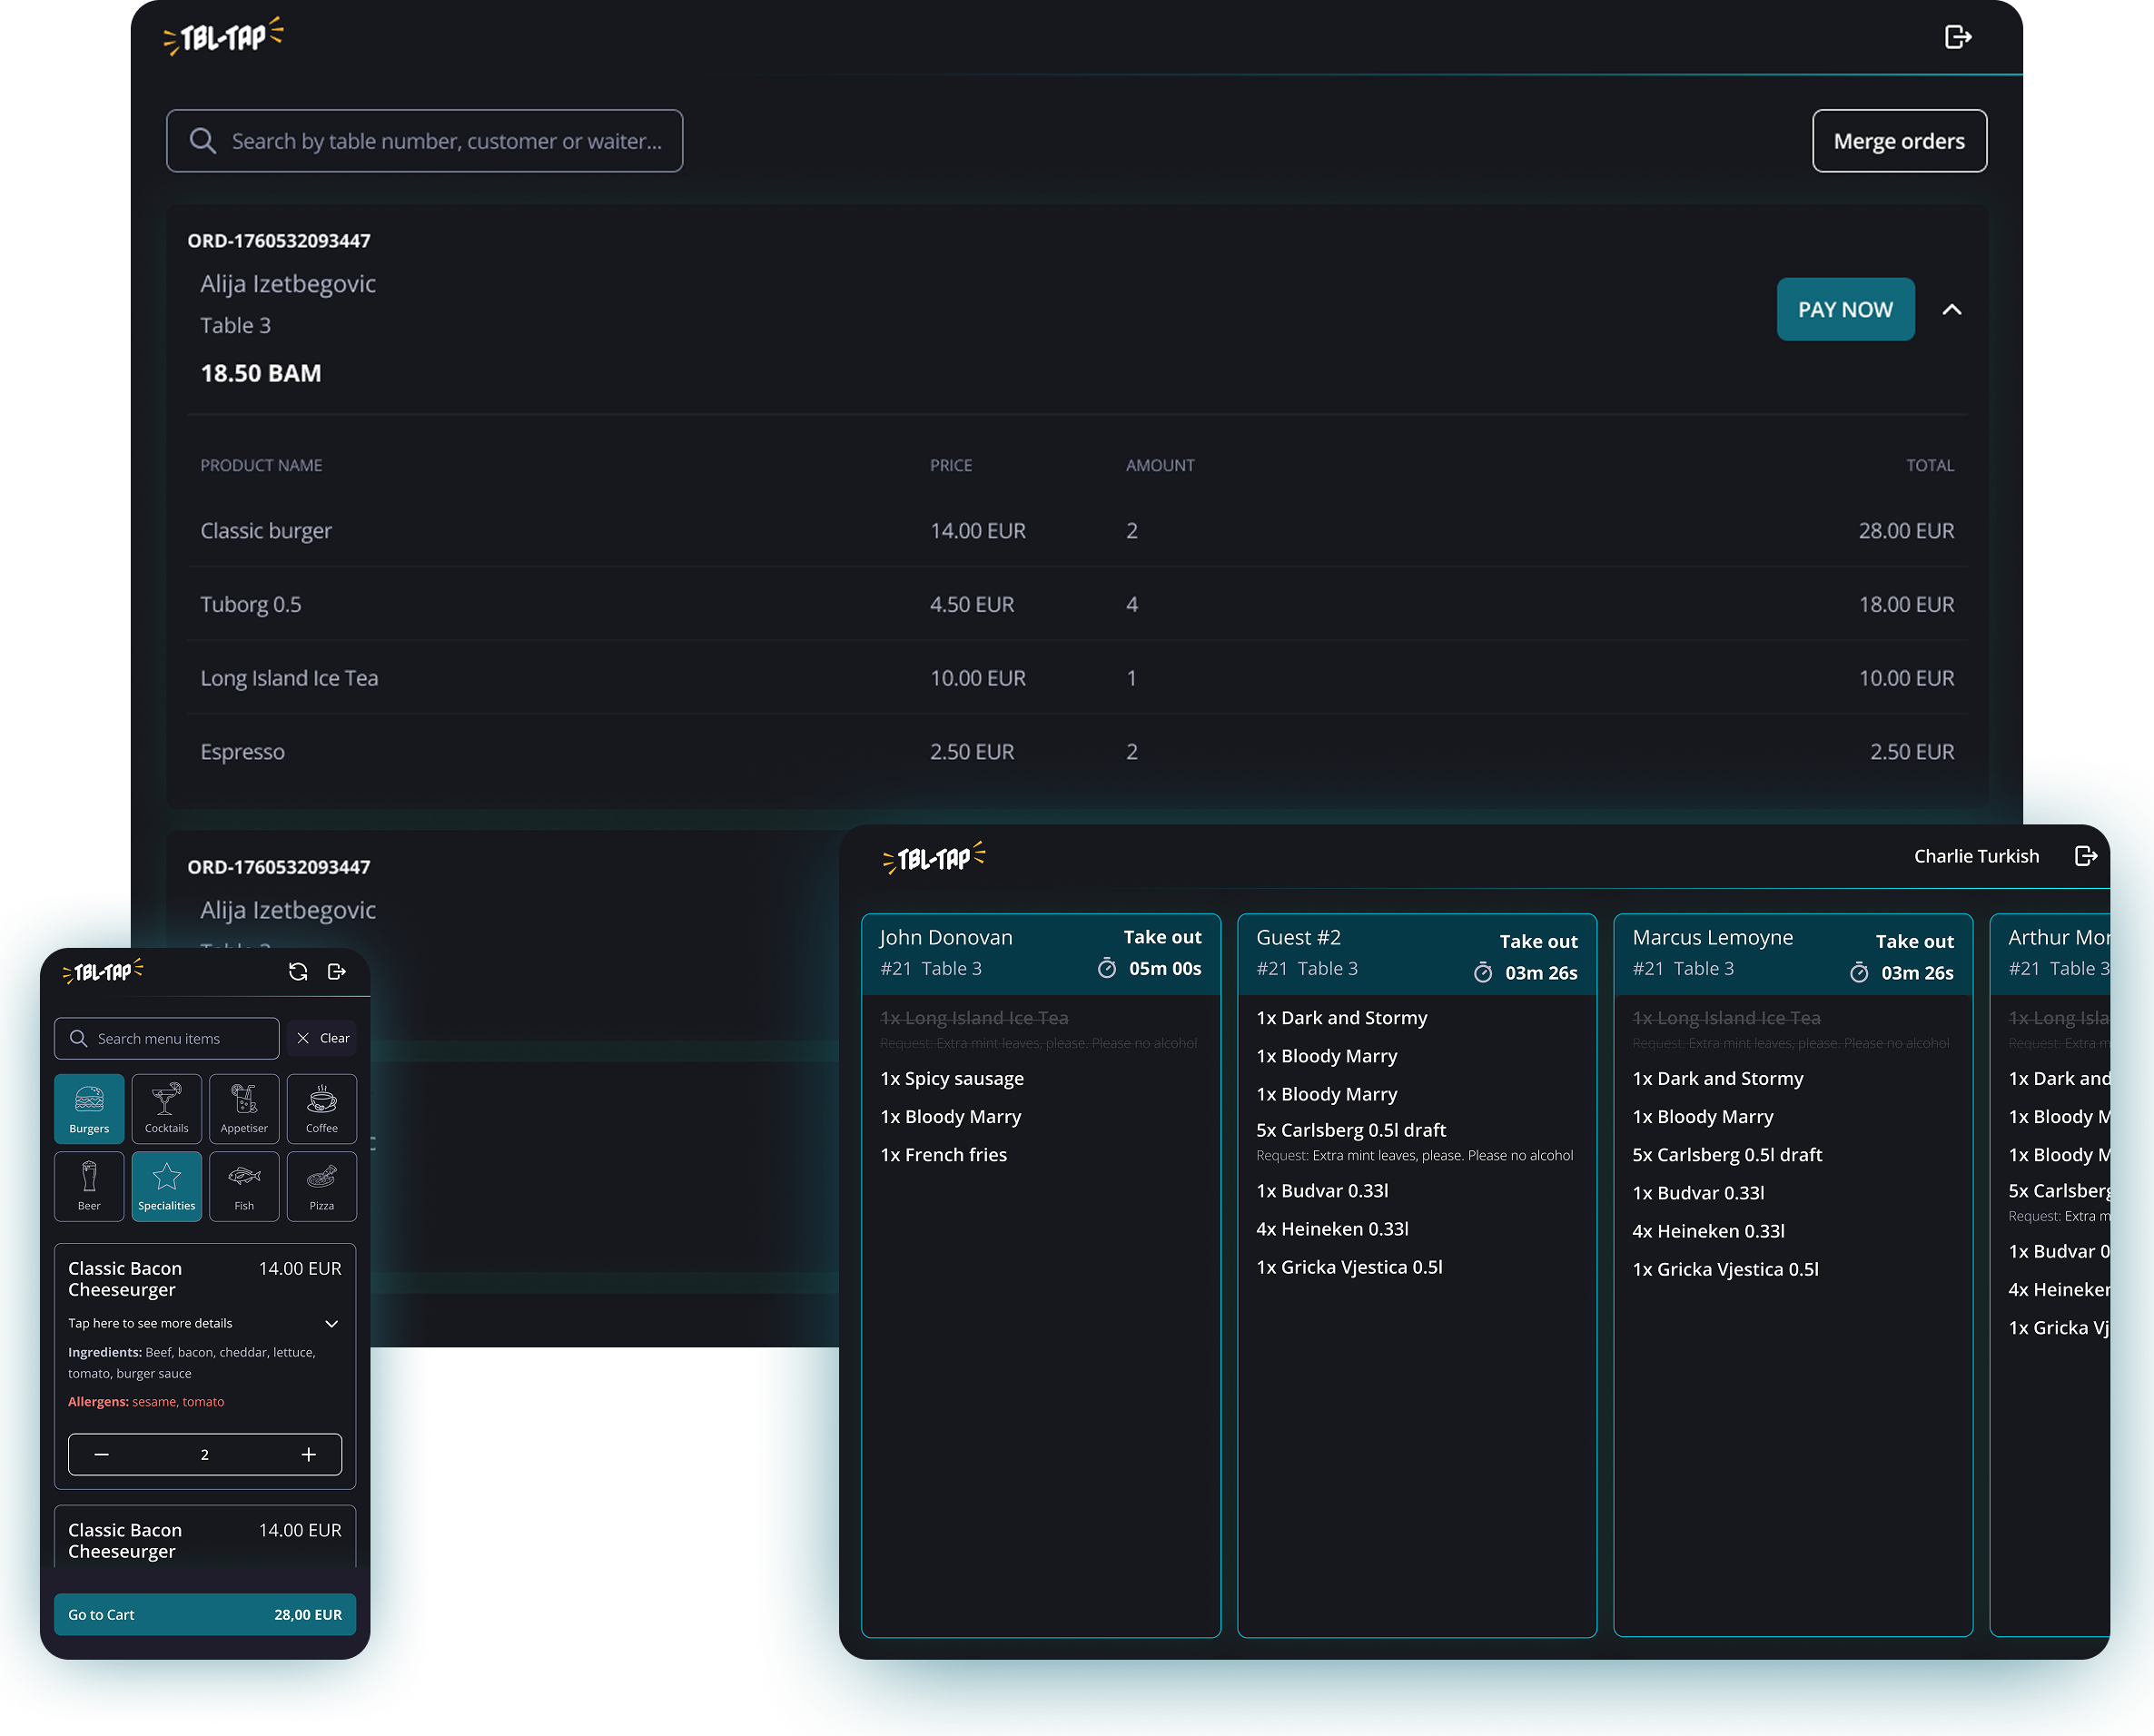Click crossed-out Long Island Ice Tea on John Donovan card

click(x=974, y=1018)
